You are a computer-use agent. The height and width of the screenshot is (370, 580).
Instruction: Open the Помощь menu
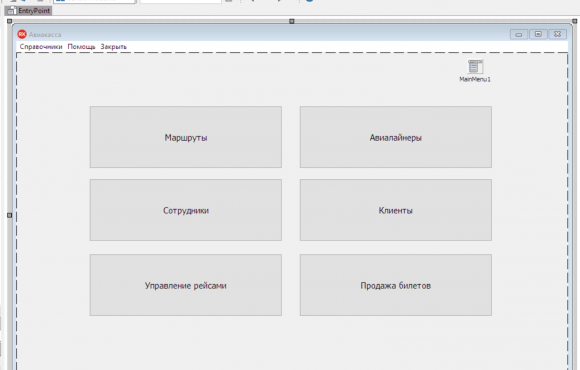[x=81, y=47]
